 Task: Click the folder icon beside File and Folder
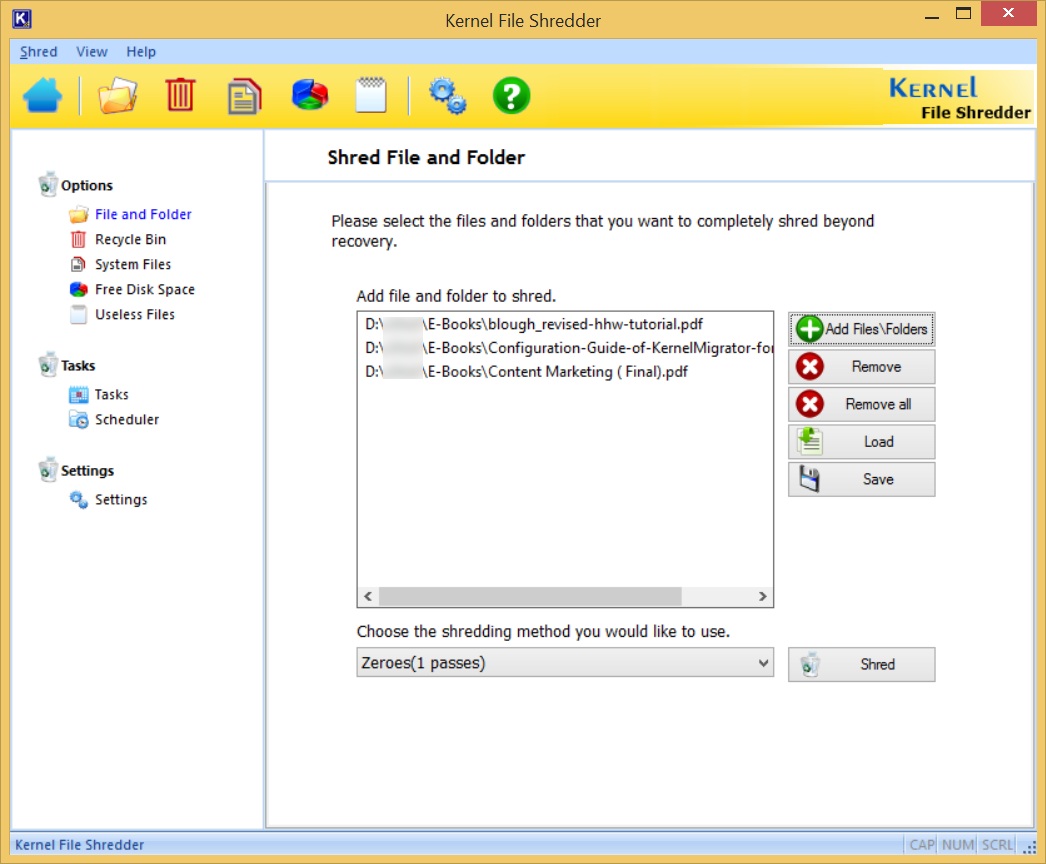79,214
